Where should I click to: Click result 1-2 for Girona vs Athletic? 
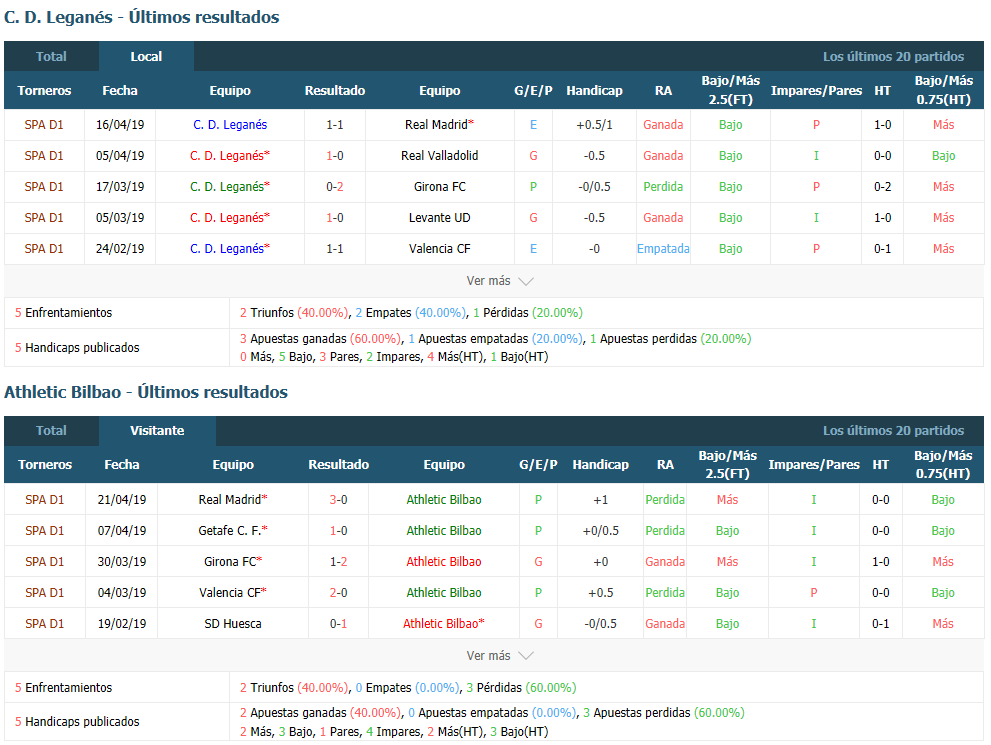pos(338,561)
